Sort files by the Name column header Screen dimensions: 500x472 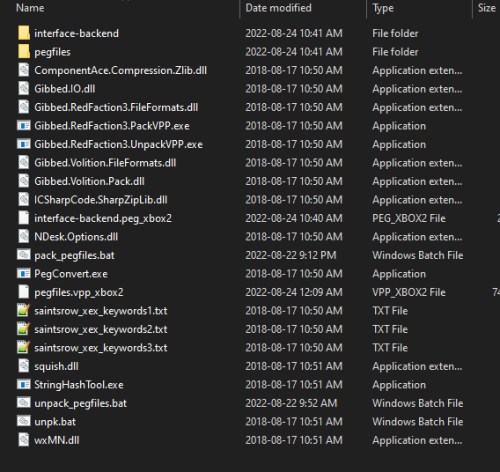pos(30,8)
